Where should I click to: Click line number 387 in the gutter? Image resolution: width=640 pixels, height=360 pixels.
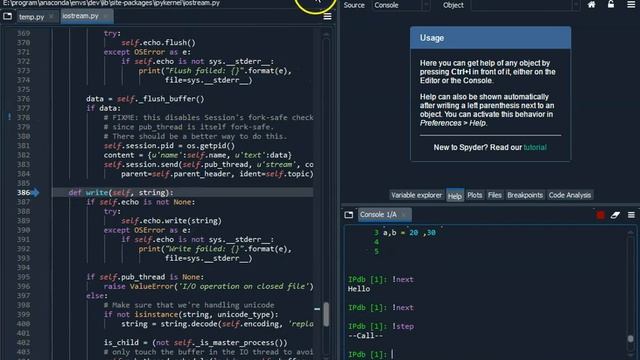[x=23, y=202]
